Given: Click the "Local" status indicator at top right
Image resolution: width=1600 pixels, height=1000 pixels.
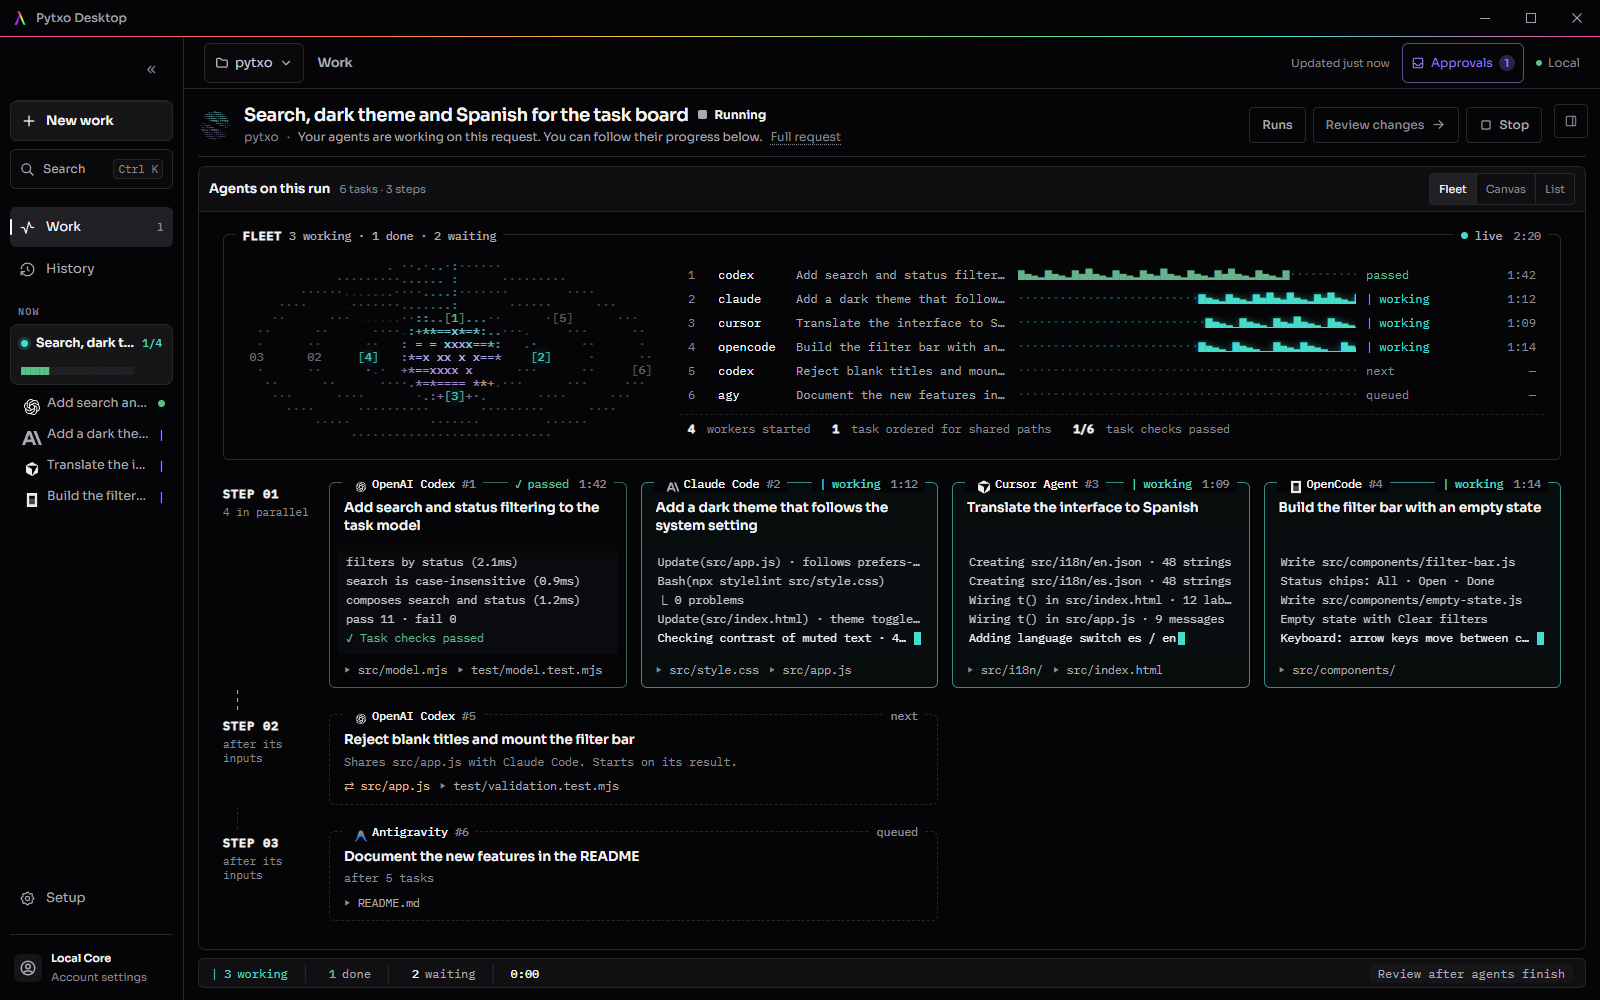Looking at the screenshot, I should [x=1558, y=63].
